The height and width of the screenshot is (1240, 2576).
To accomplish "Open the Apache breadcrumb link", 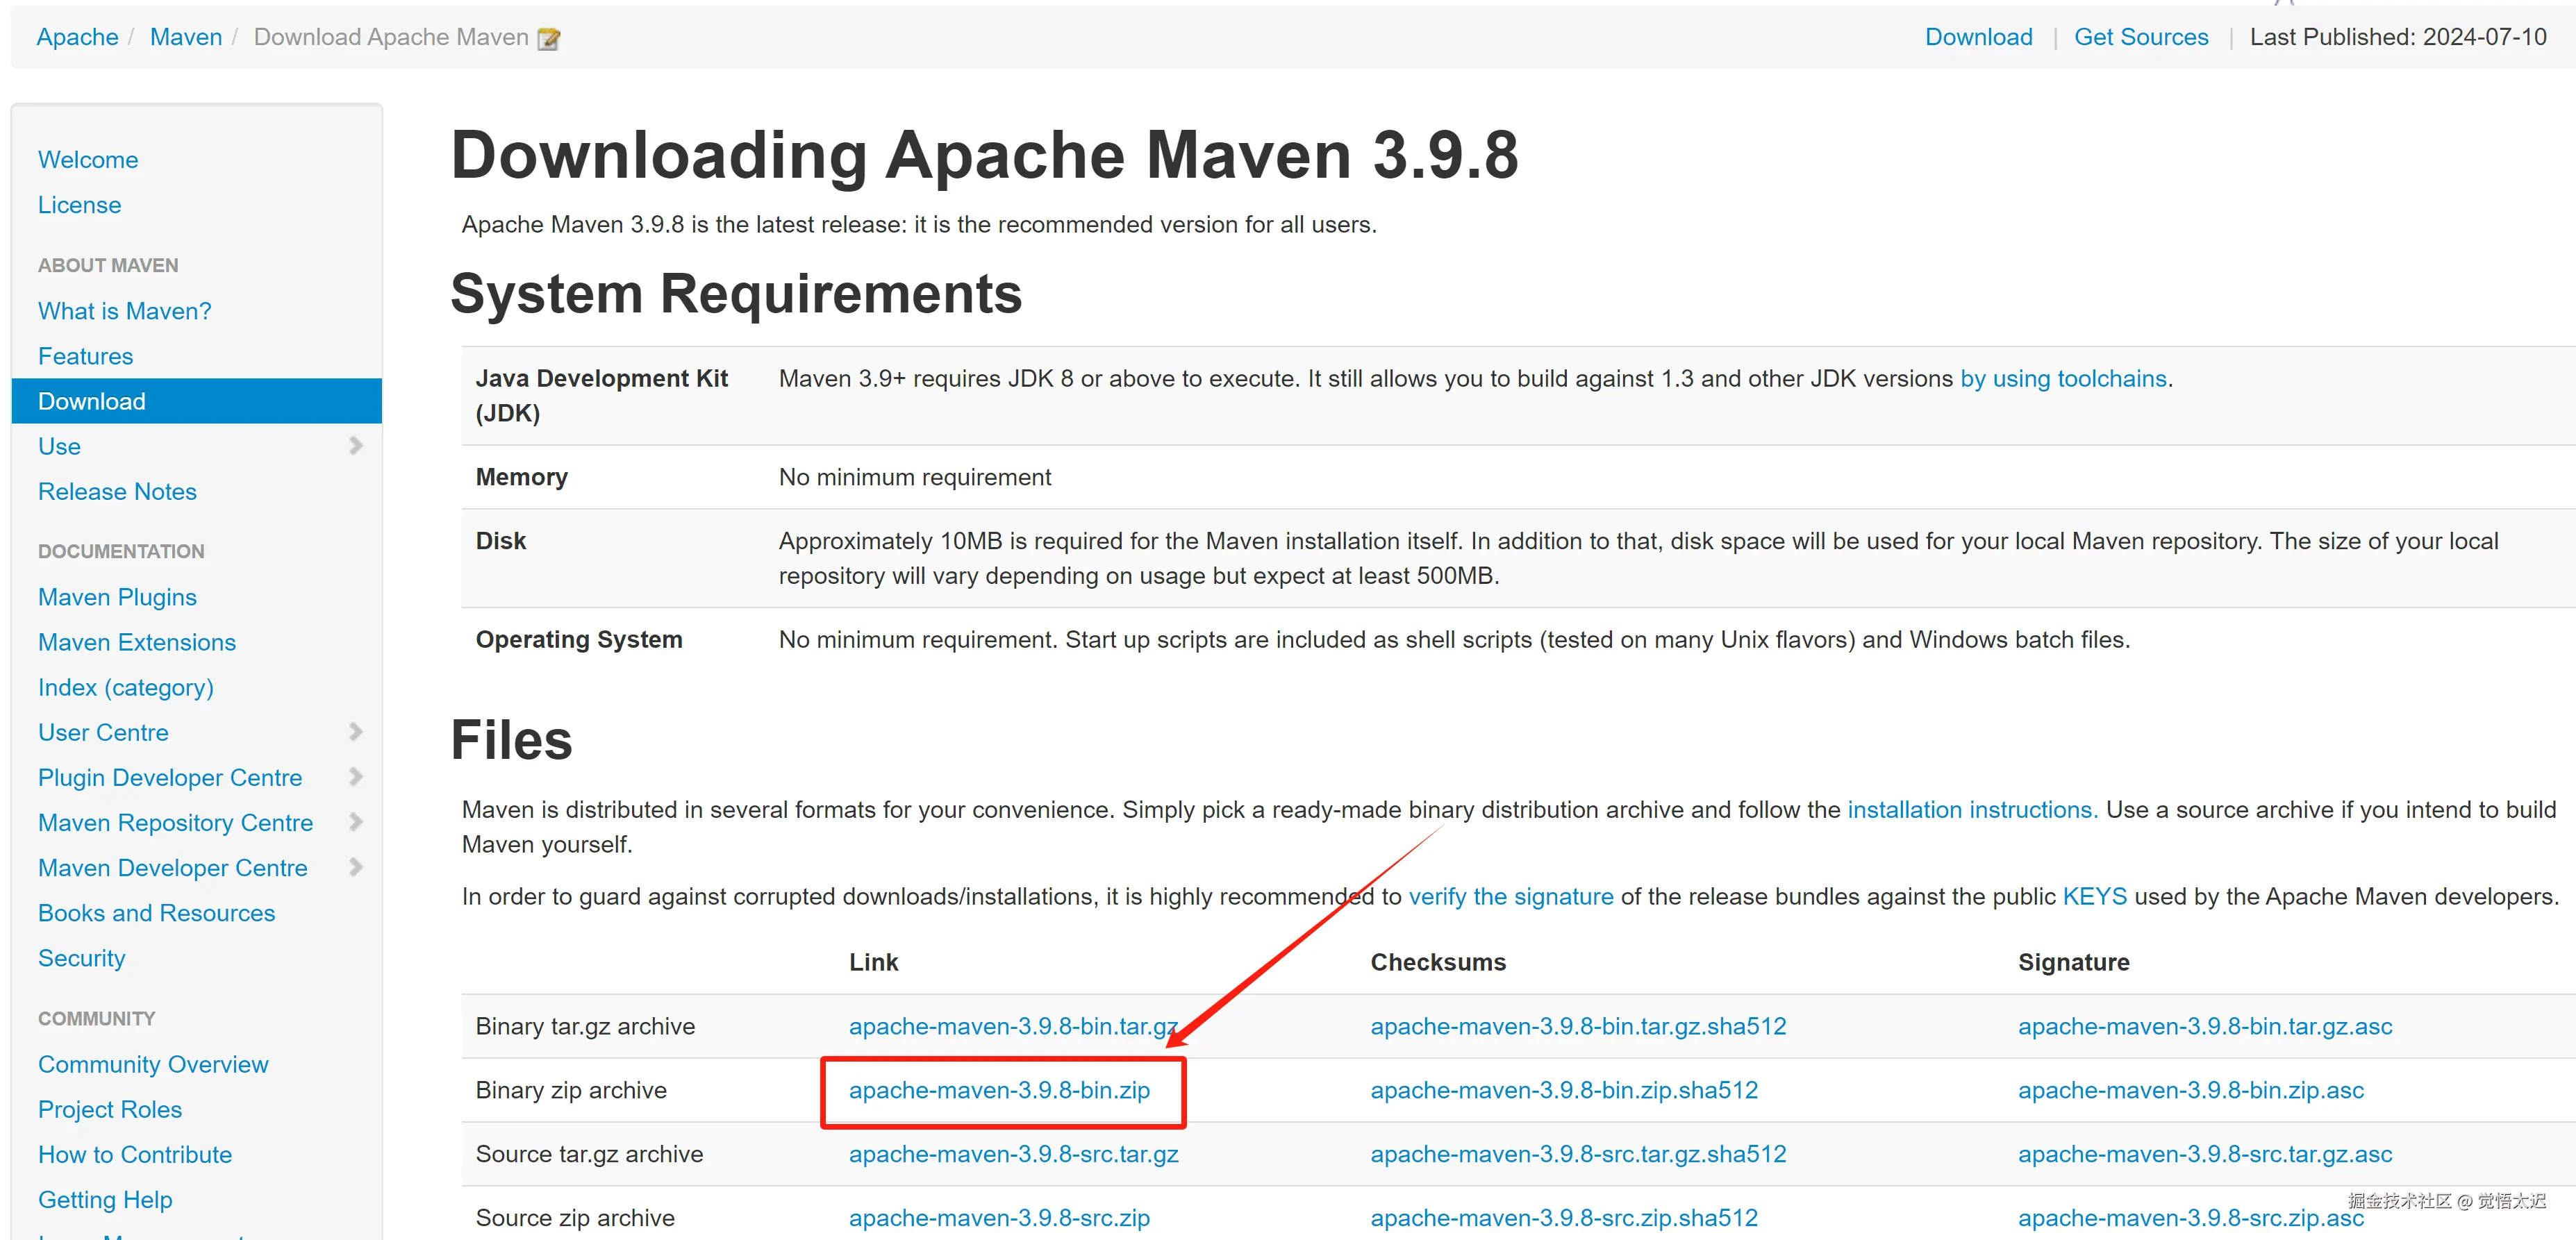I will tap(77, 36).
